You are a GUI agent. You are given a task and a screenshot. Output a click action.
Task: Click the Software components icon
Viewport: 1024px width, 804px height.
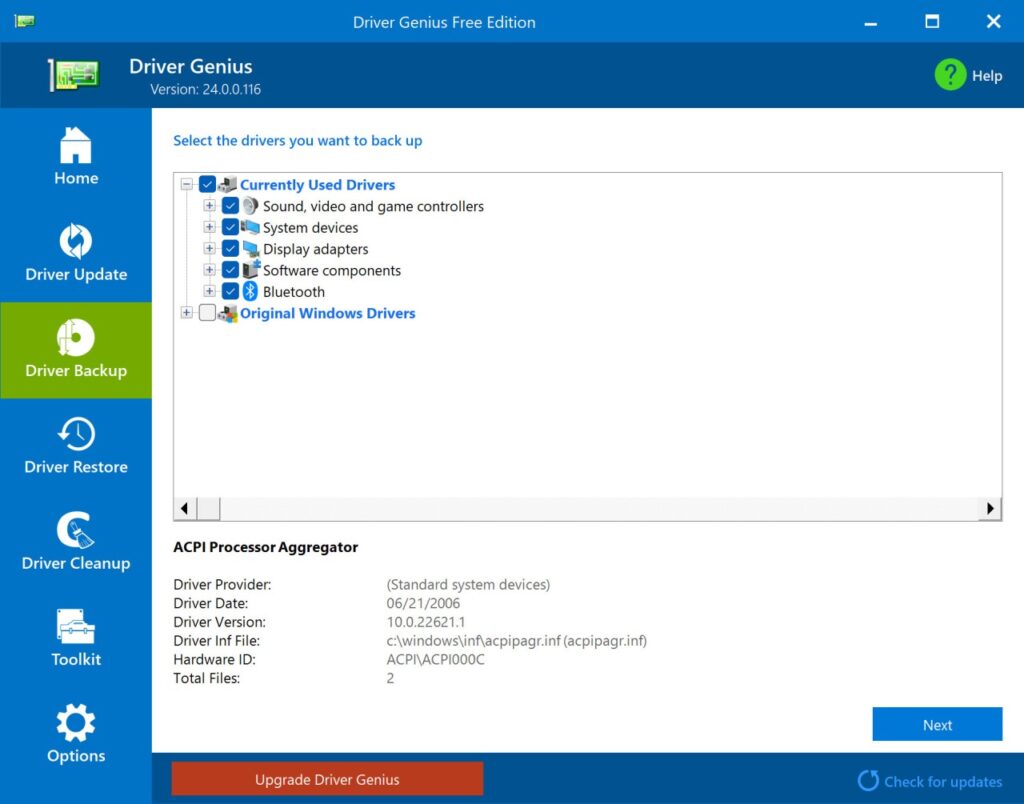(x=251, y=270)
